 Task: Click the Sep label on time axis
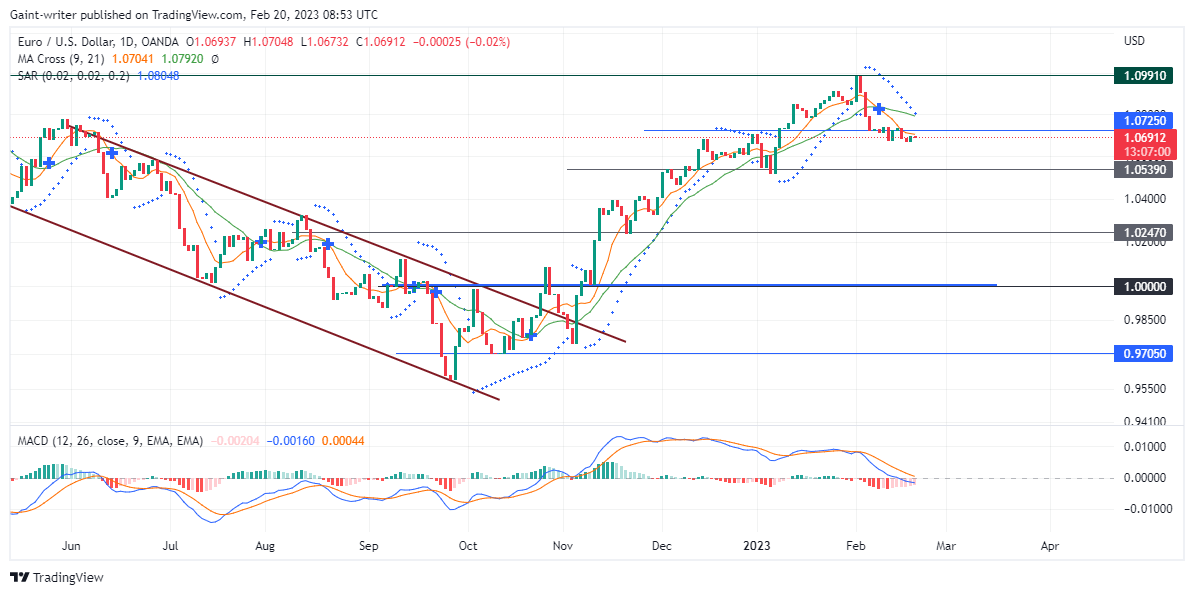[x=369, y=546]
